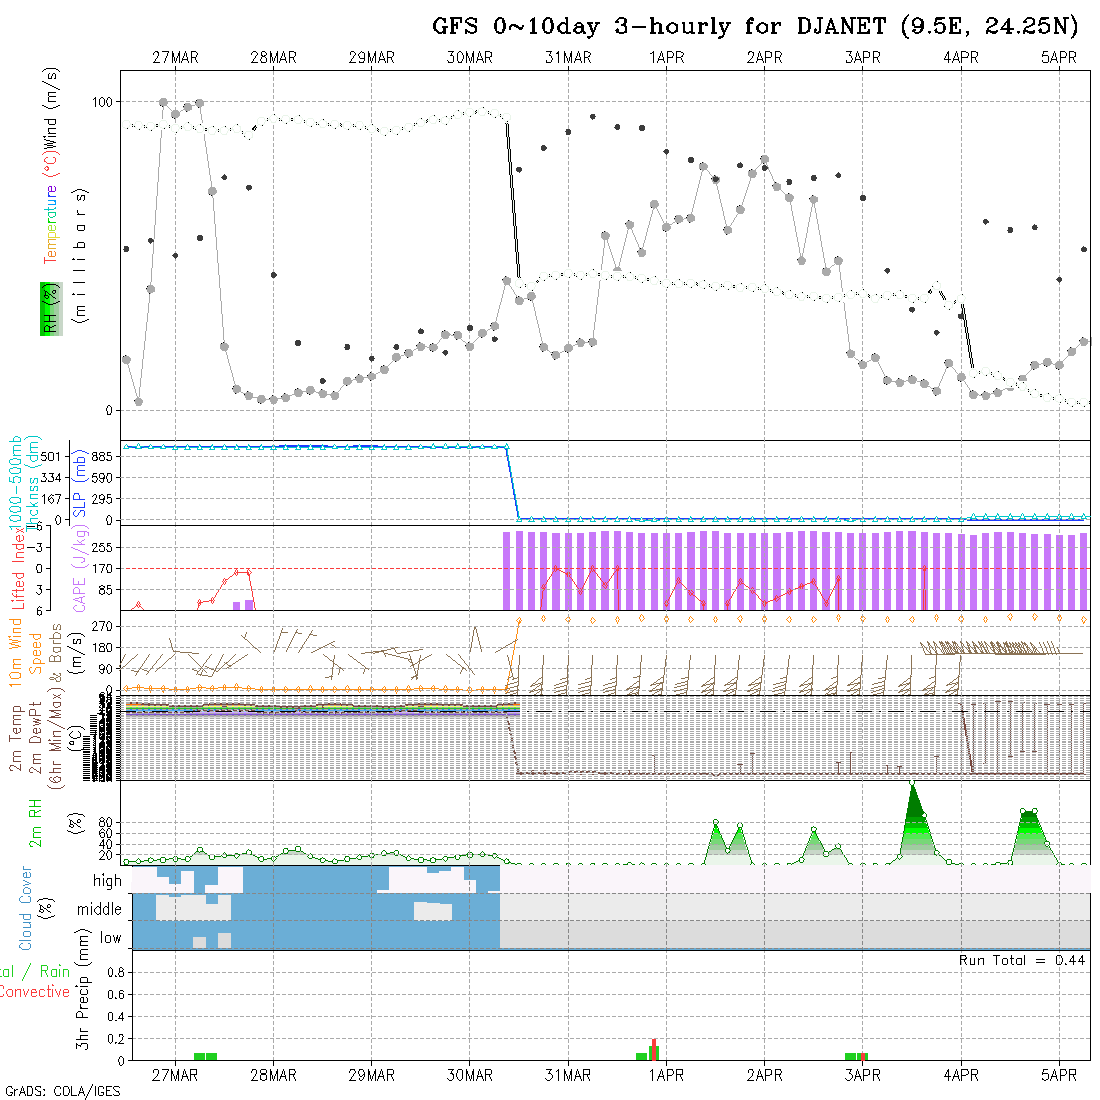Select the "low" cloud cover row label
This screenshot has width=1100, height=1100.
point(110,938)
